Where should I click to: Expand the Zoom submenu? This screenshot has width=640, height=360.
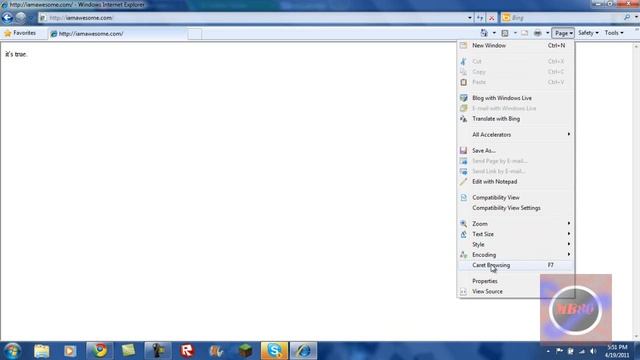tap(516, 224)
